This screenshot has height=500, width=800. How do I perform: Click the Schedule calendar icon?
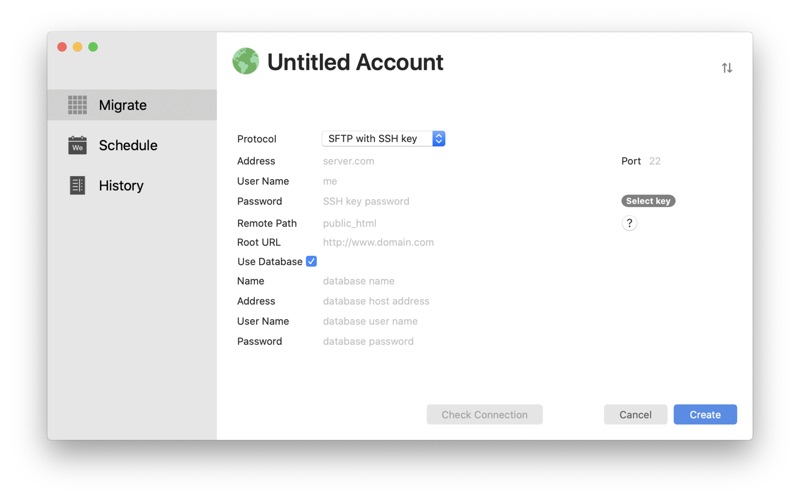pyautogui.click(x=78, y=145)
